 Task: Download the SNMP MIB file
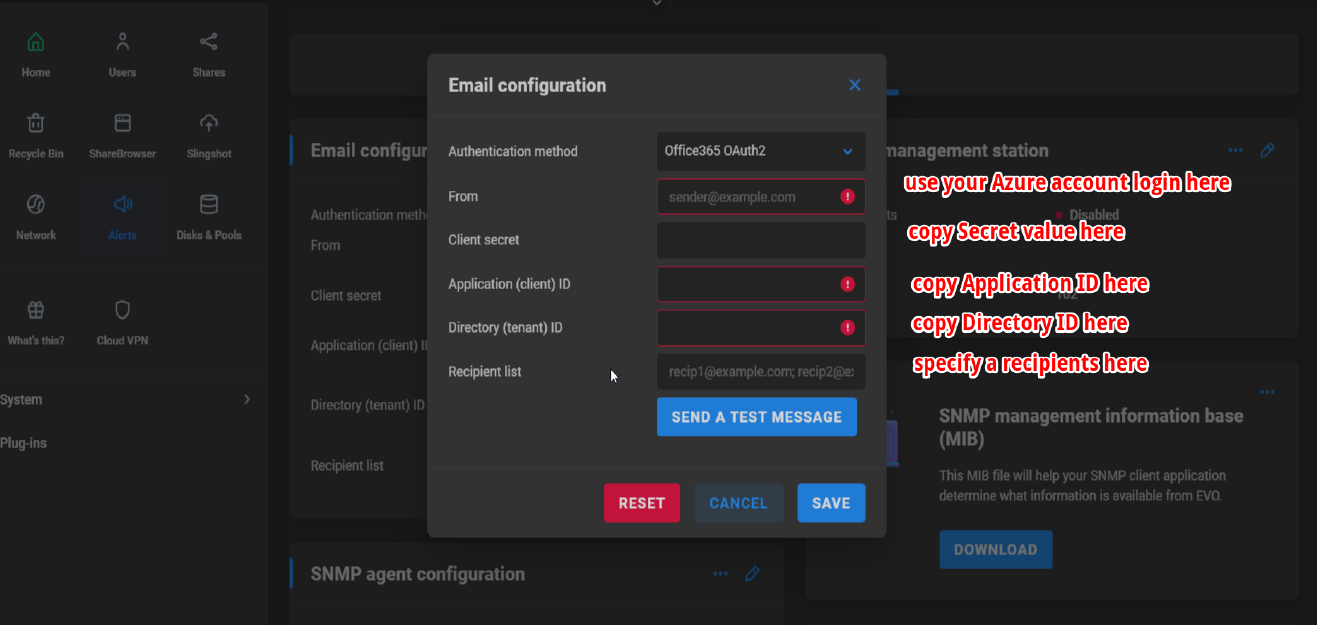pos(995,549)
